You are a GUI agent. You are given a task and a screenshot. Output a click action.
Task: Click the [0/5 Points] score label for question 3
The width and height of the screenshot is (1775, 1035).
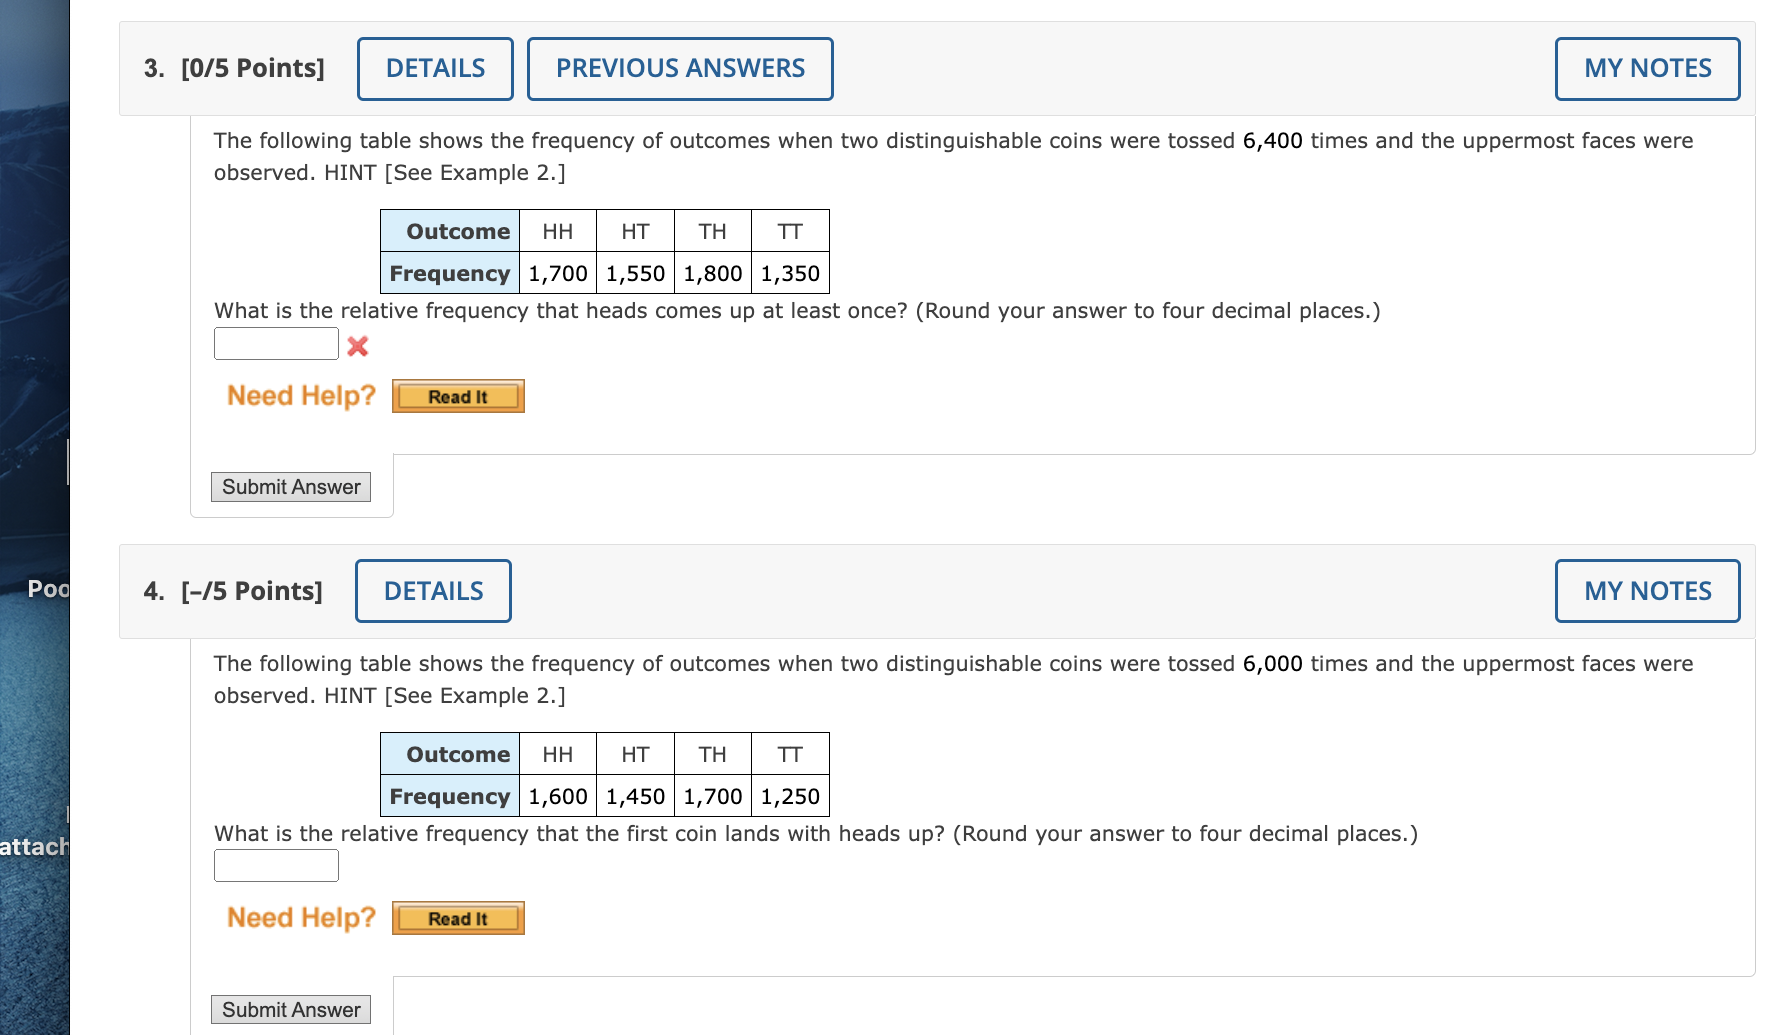(252, 68)
